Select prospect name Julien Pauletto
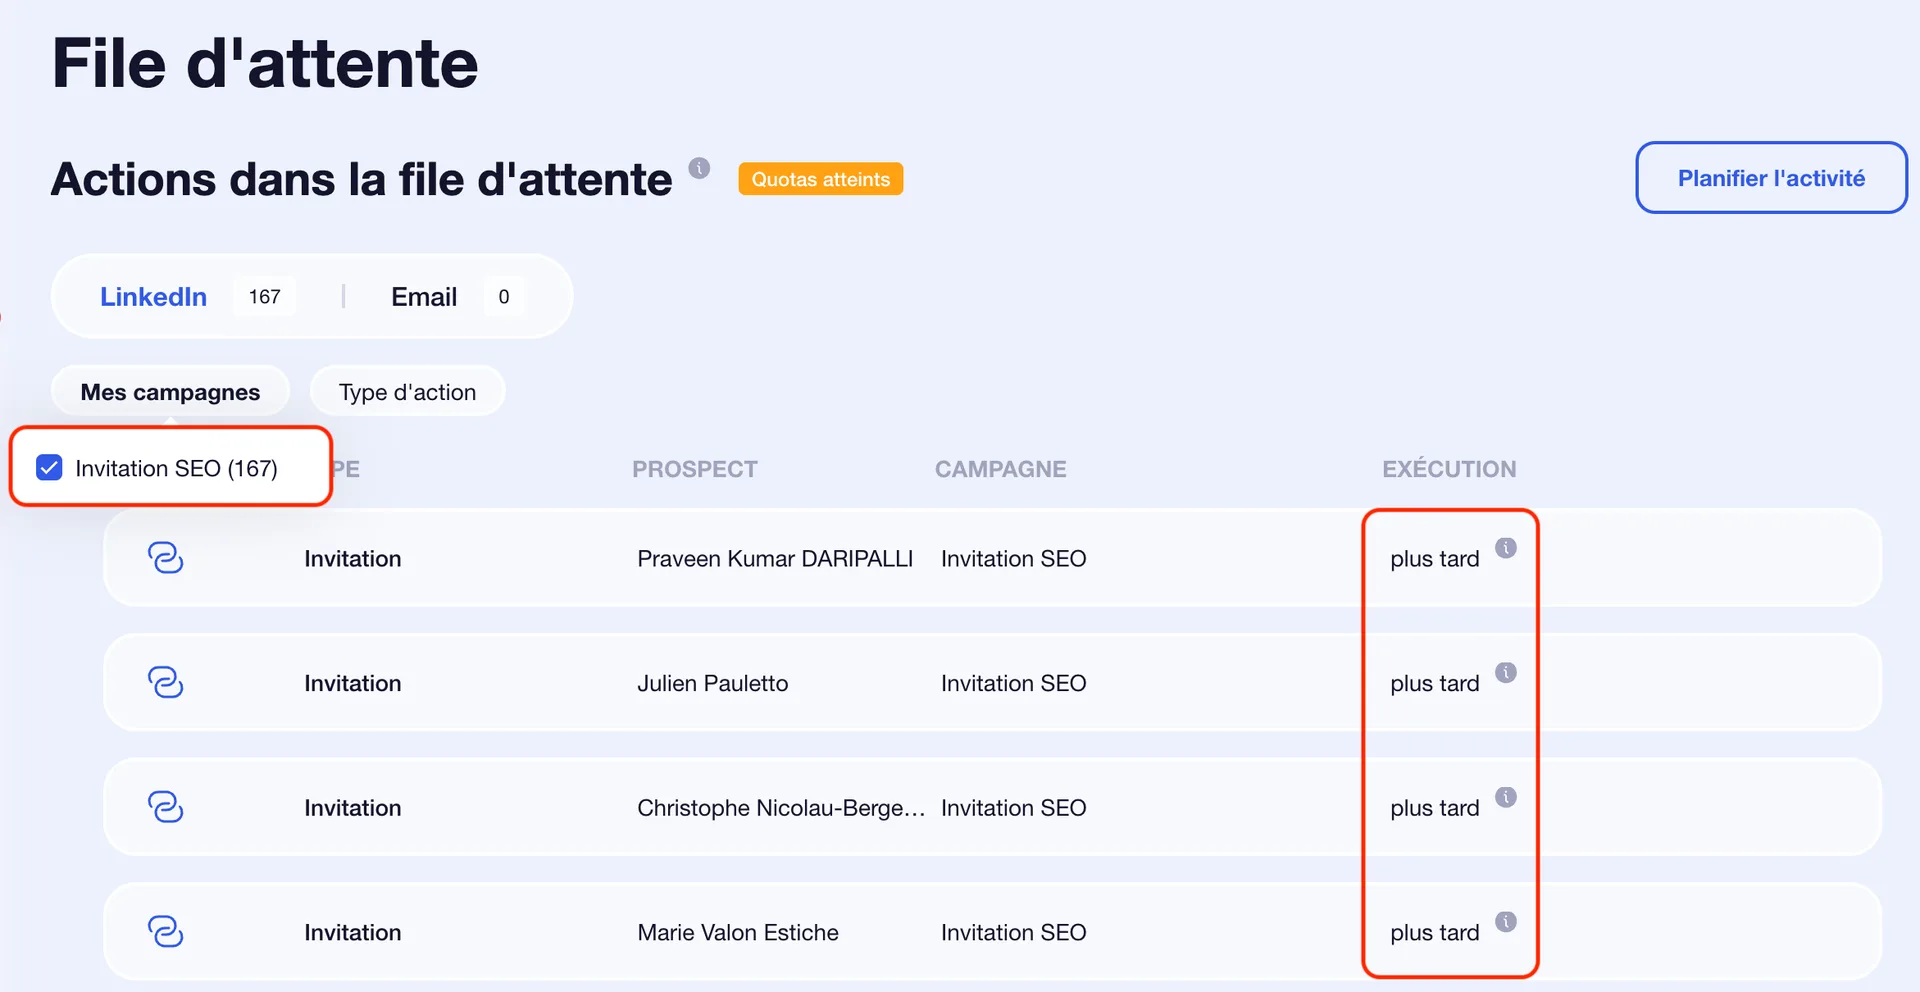Viewport: 1920px width, 992px height. click(x=713, y=683)
